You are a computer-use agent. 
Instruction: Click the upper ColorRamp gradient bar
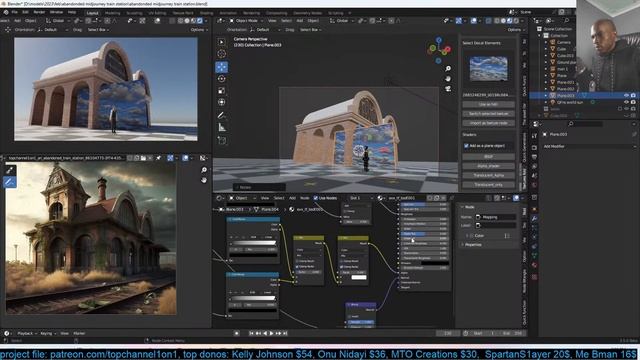coord(253,243)
